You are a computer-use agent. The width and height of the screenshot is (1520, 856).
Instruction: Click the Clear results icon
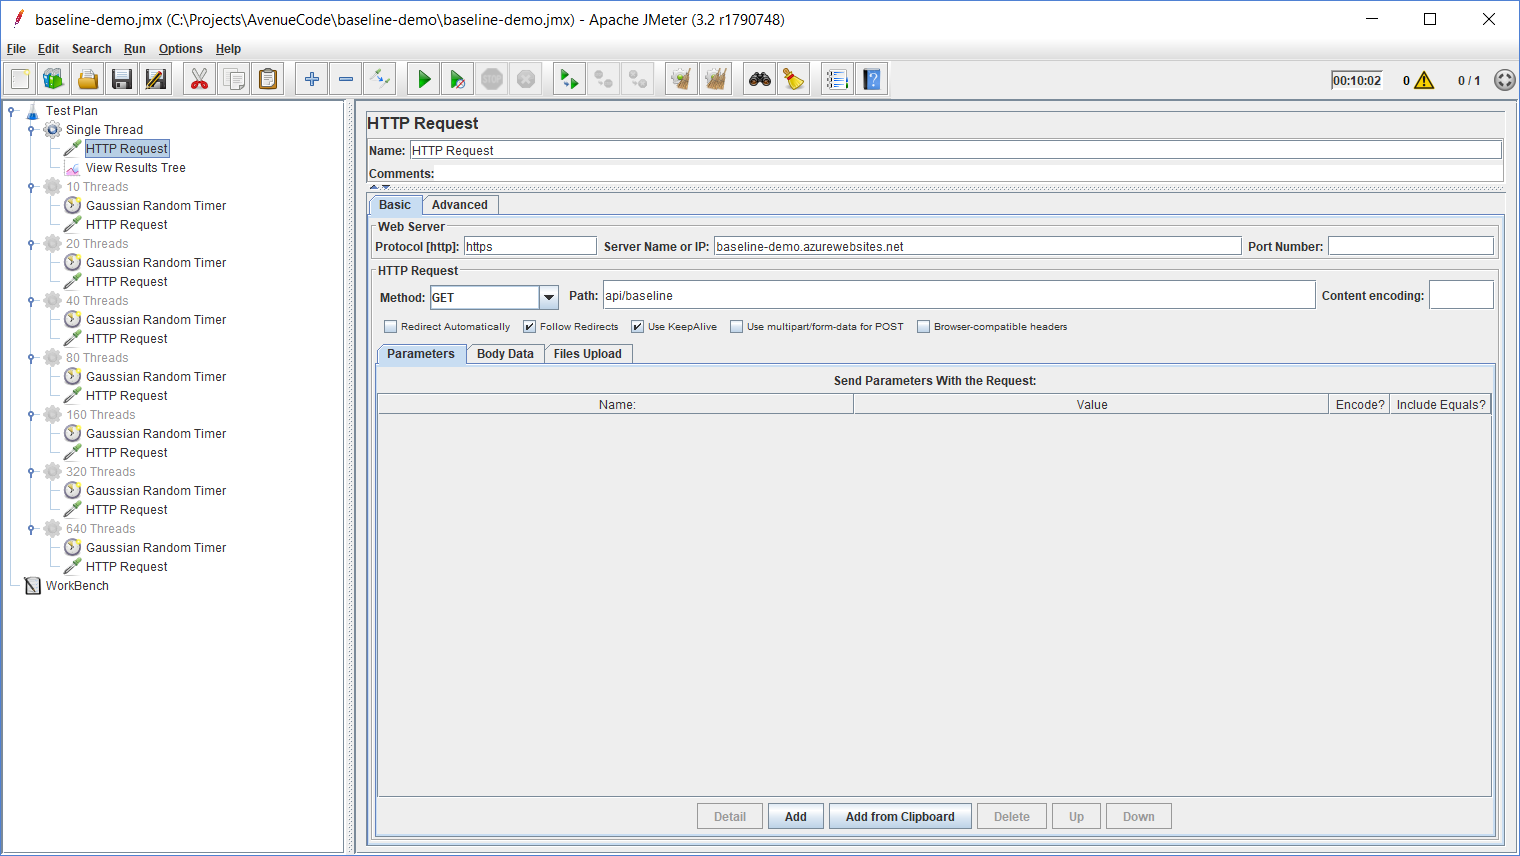[682, 79]
